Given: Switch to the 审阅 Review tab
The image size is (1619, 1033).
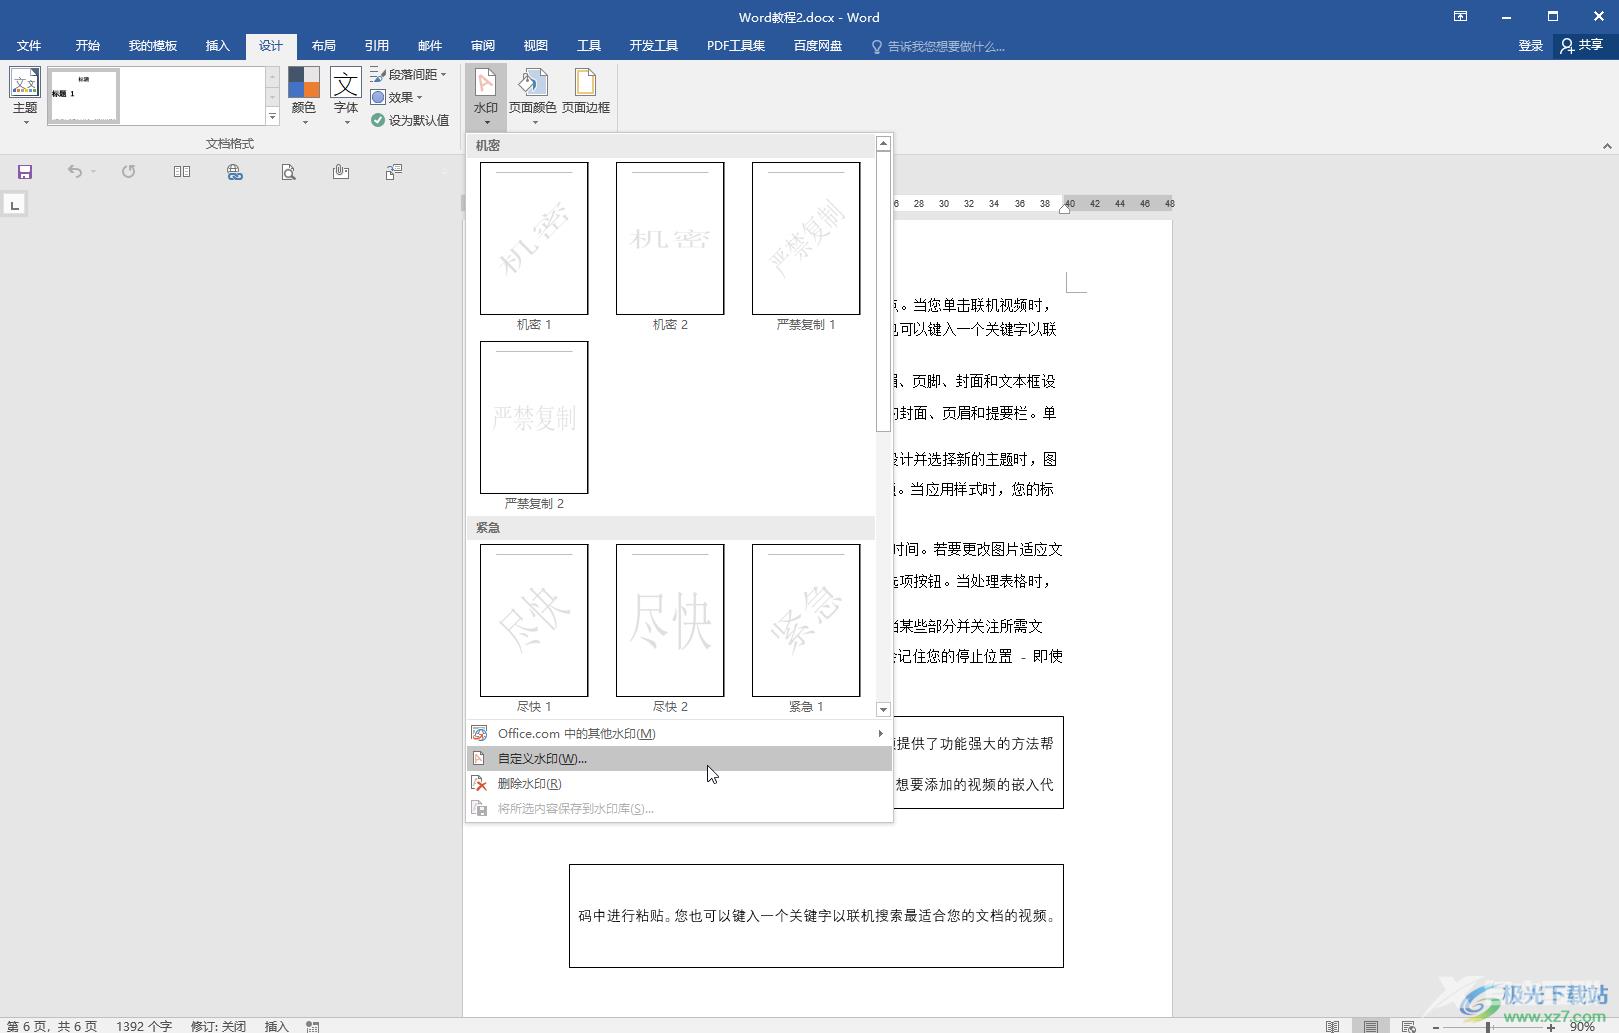Looking at the screenshot, I should tap(482, 45).
